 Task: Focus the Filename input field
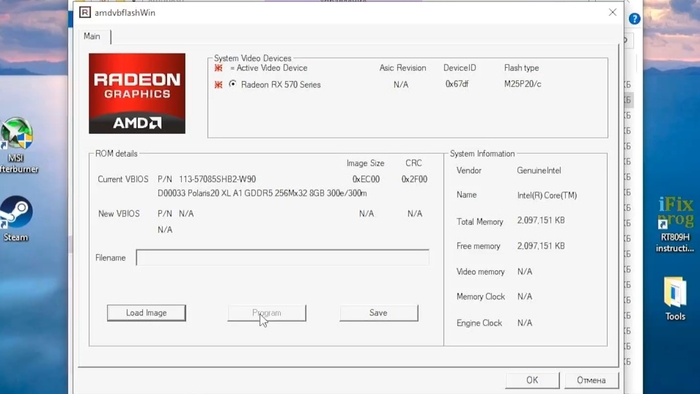(x=283, y=257)
